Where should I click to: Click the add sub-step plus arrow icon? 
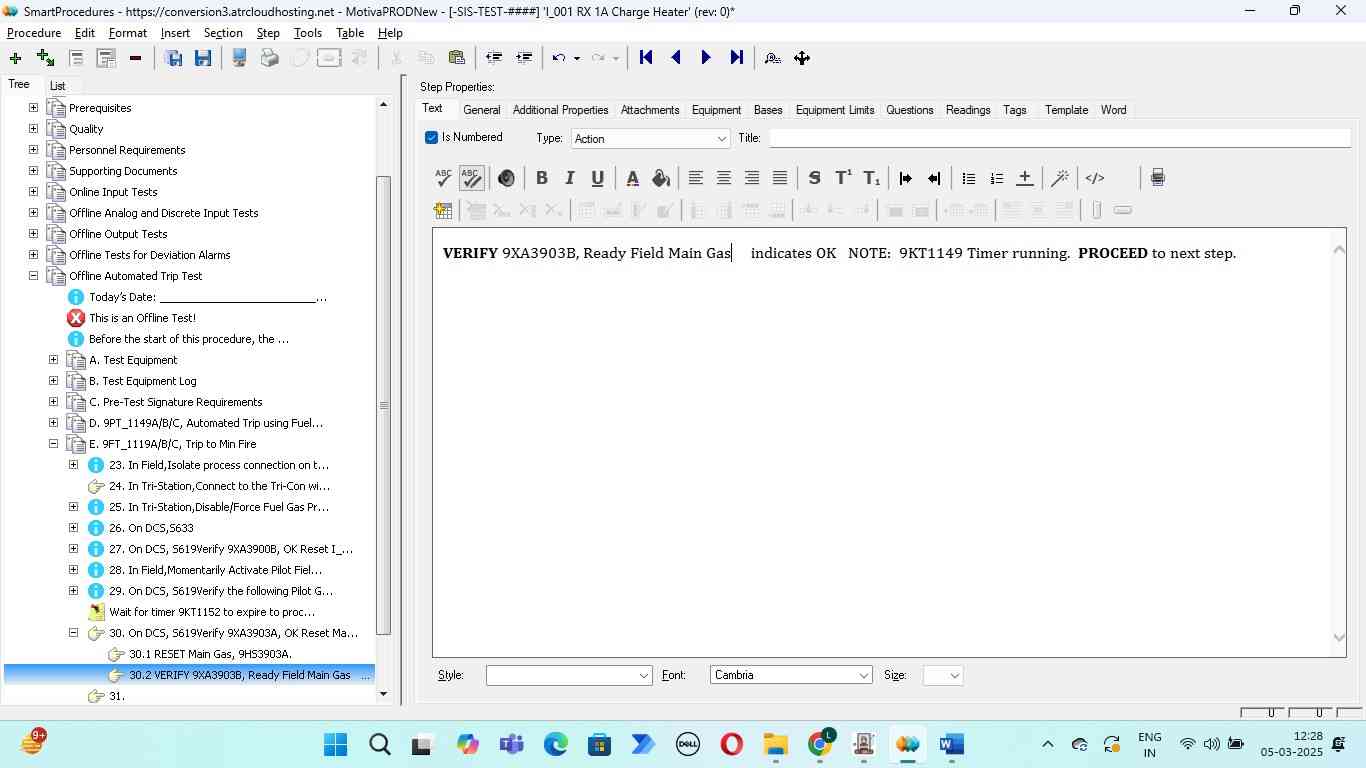click(x=45, y=58)
